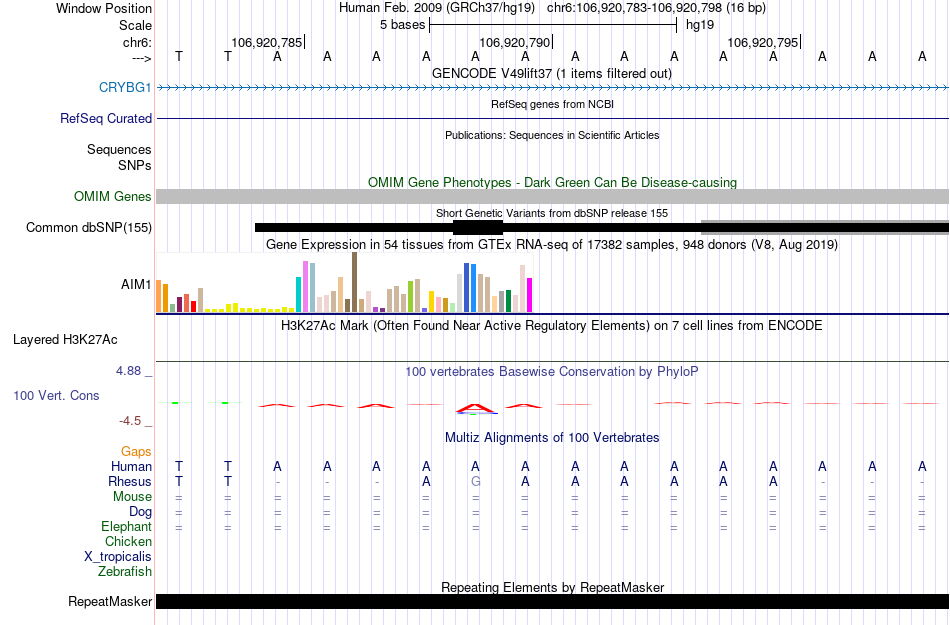The width and height of the screenshot is (950, 625).
Task: Open 'Multiz Alignments of 100 Vertebrates' title
Action: click(552, 437)
